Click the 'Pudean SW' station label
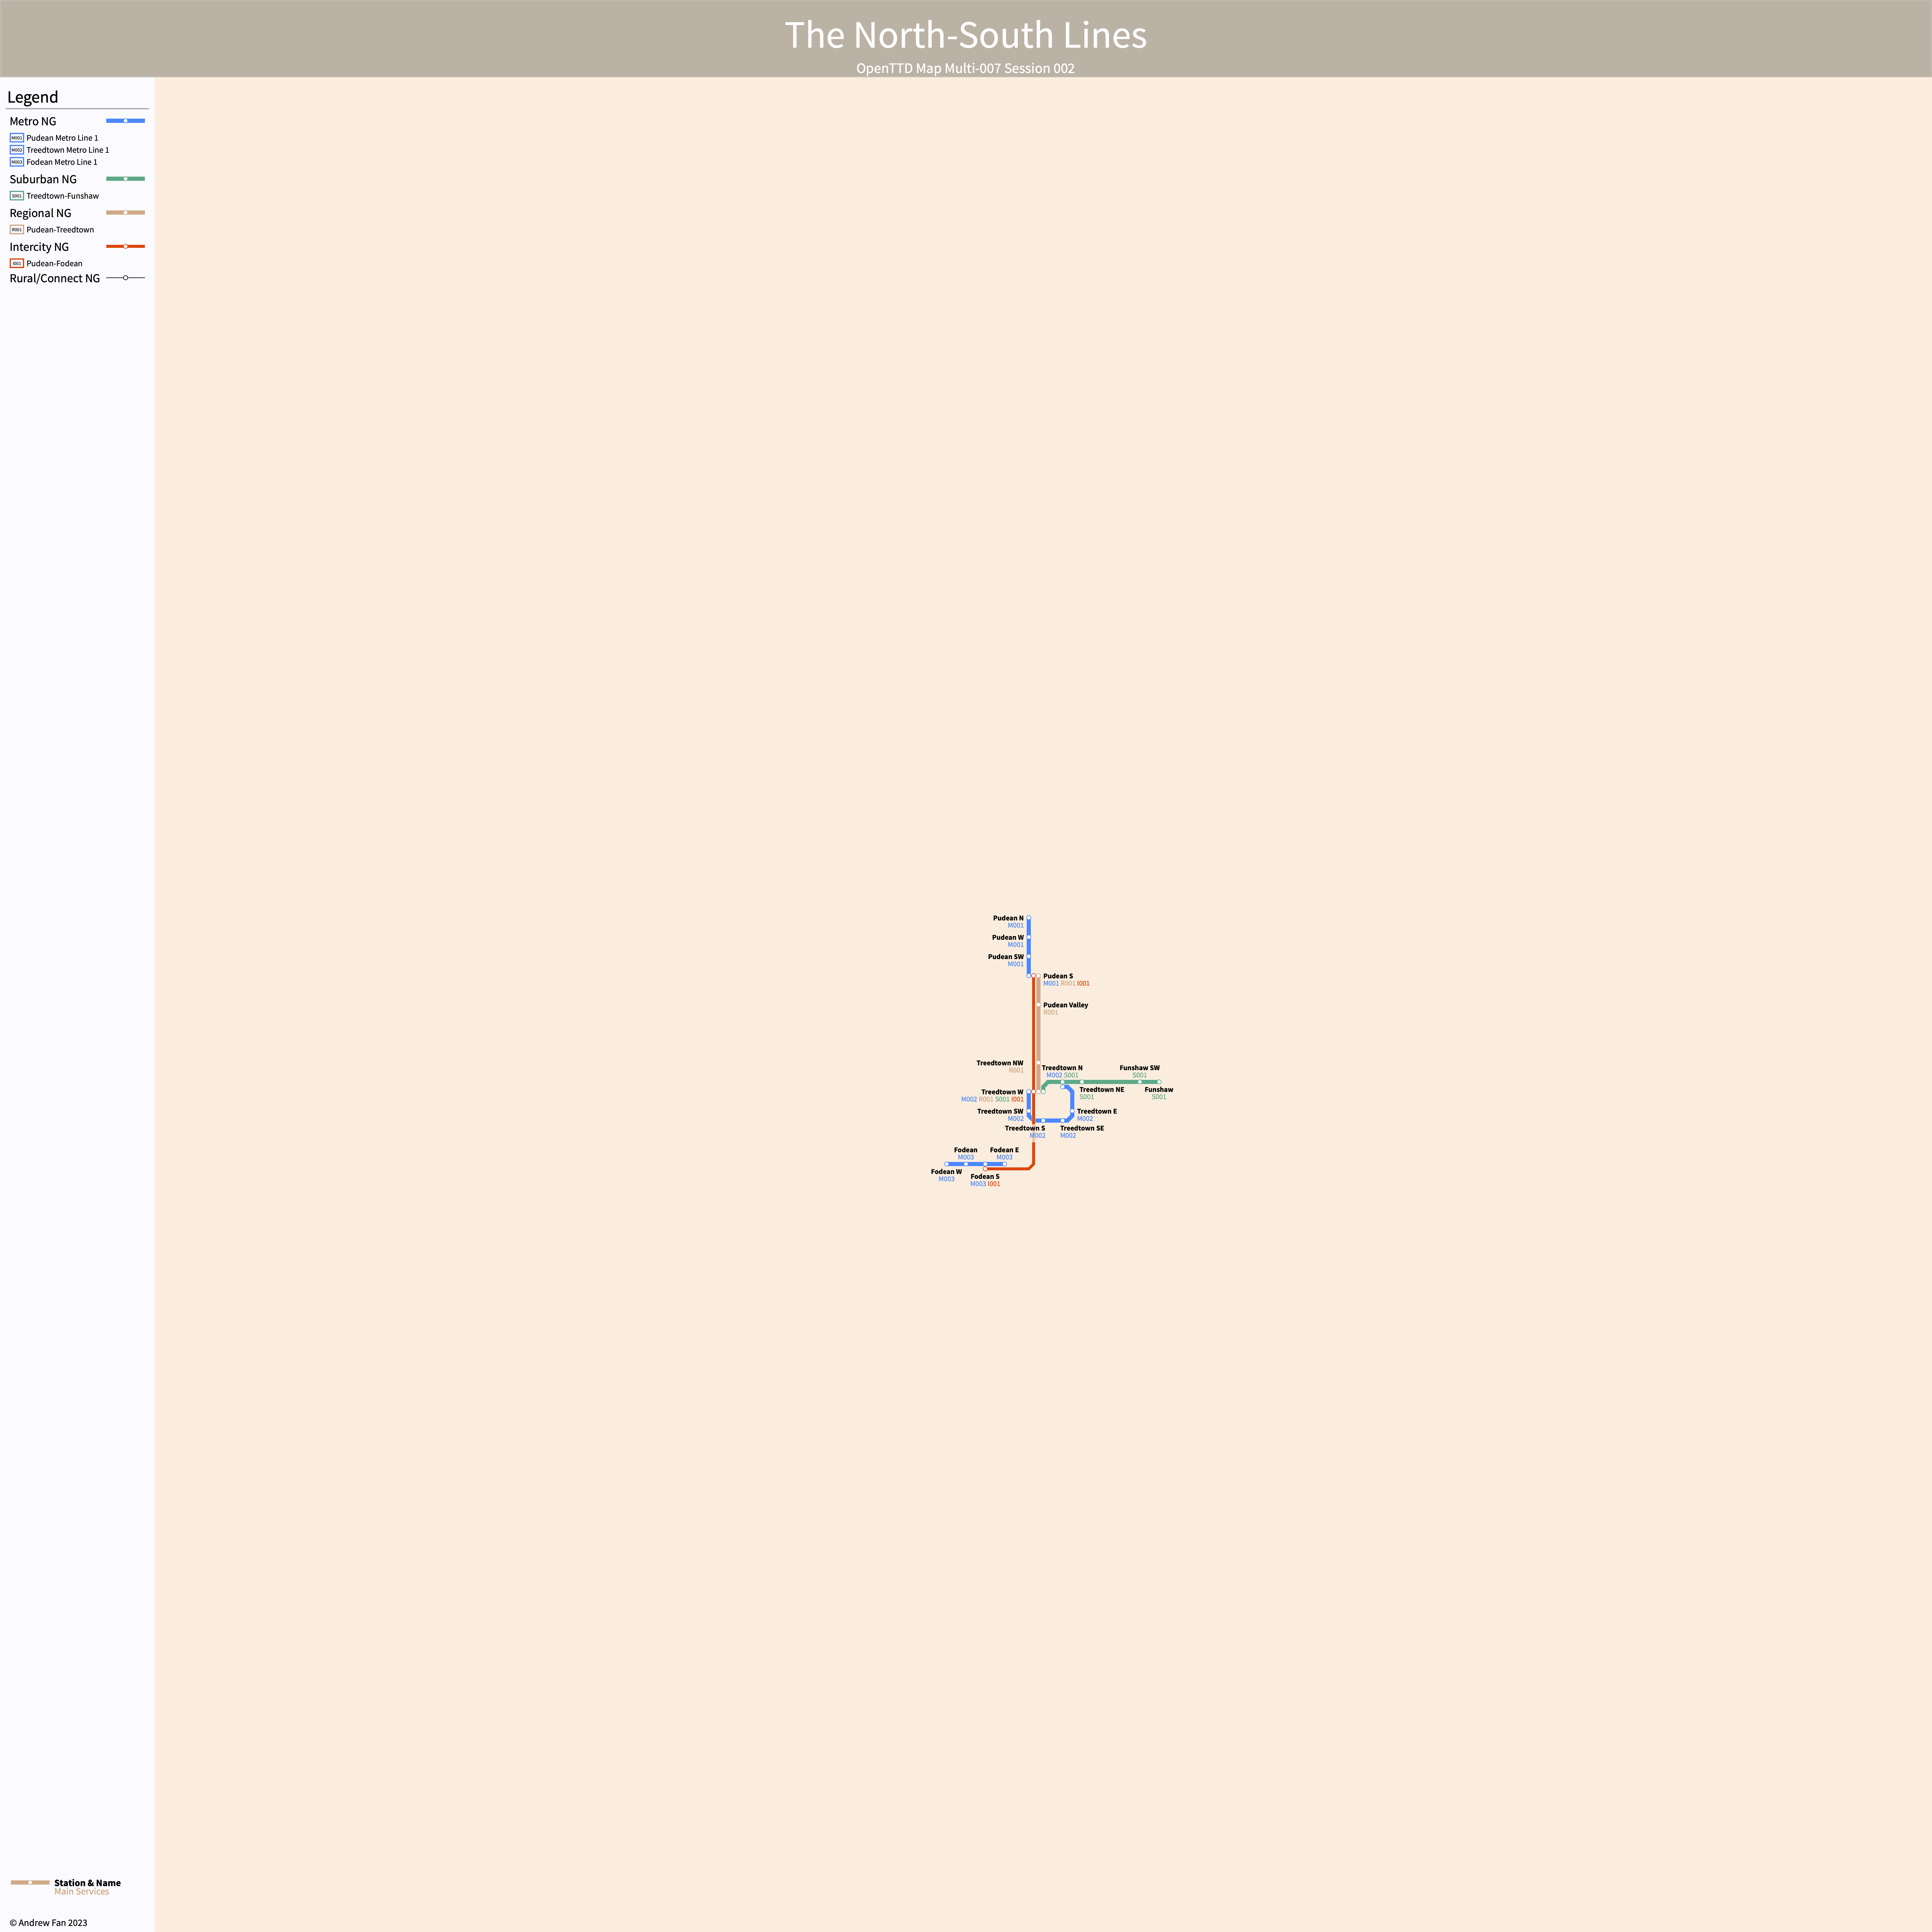 tap(1006, 957)
